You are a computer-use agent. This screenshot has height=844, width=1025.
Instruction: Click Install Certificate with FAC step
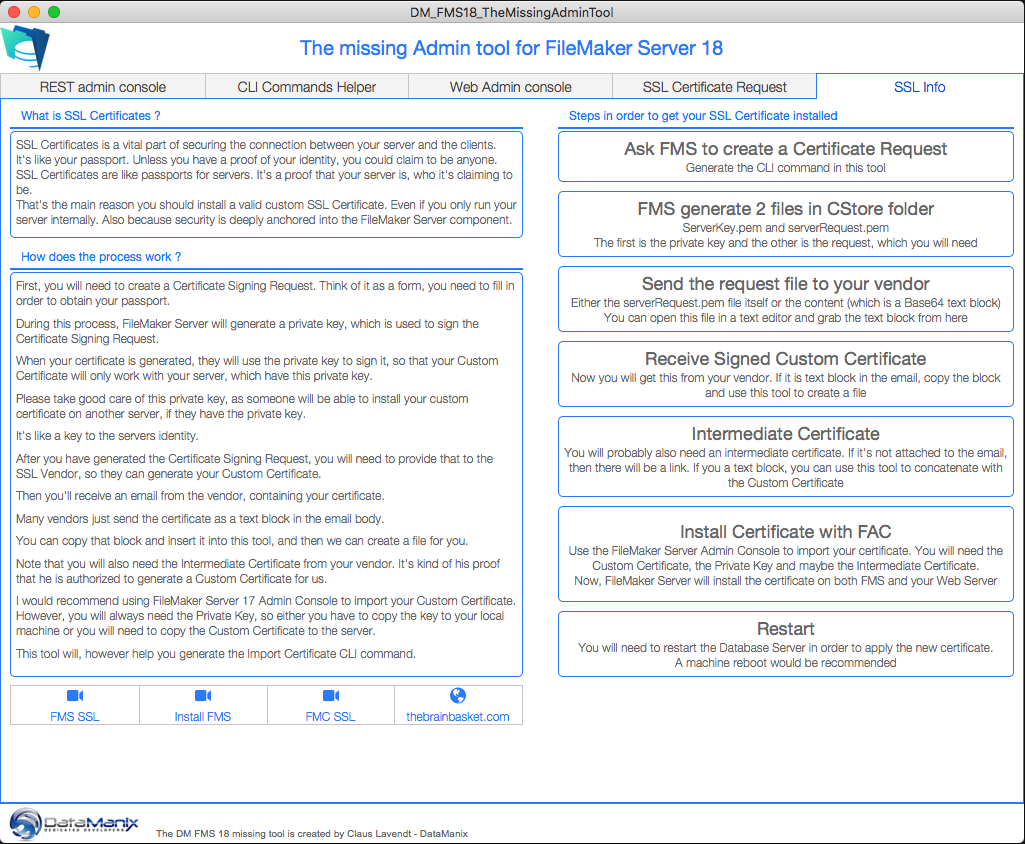[786, 554]
